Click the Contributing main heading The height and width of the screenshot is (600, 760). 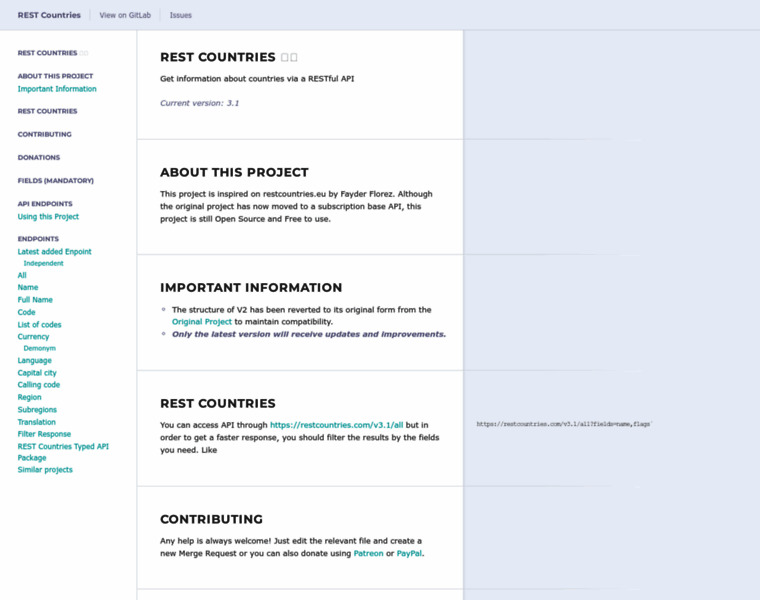(211, 520)
